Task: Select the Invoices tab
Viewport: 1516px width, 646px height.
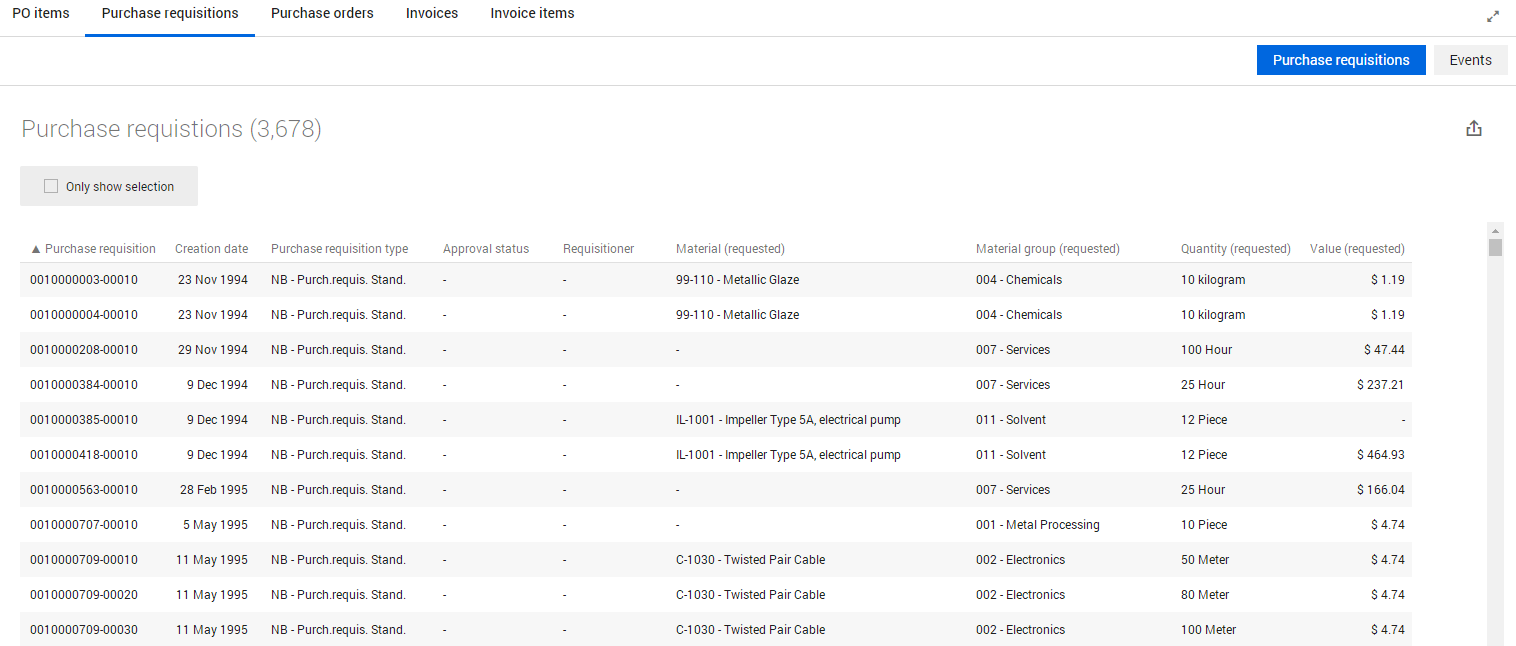Action: click(432, 14)
